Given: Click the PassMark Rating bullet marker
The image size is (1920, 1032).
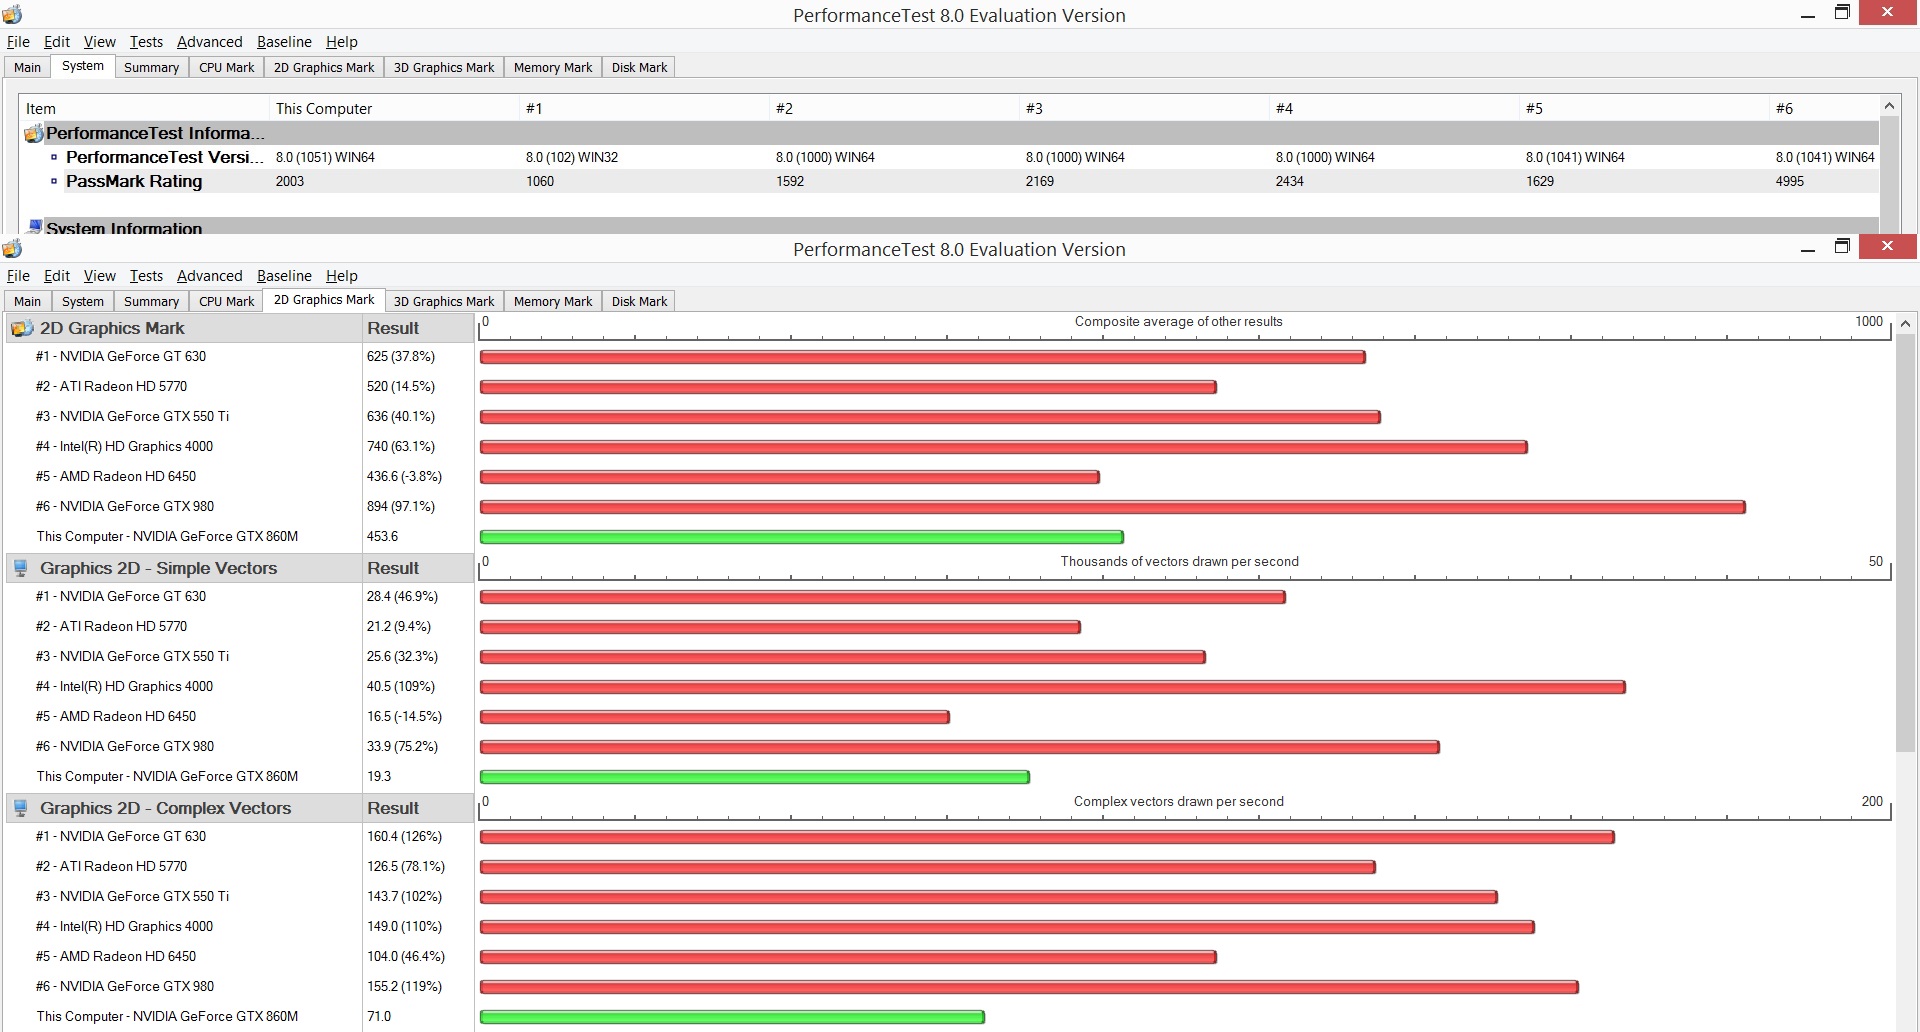Looking at the screenshot, I should point(54,181).
